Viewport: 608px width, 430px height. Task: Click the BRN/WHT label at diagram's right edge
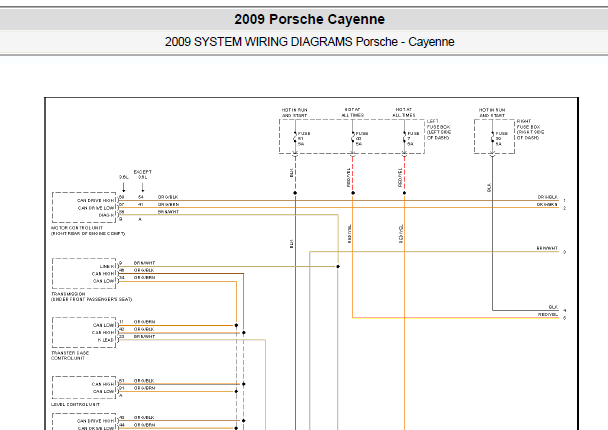point(547,248)
